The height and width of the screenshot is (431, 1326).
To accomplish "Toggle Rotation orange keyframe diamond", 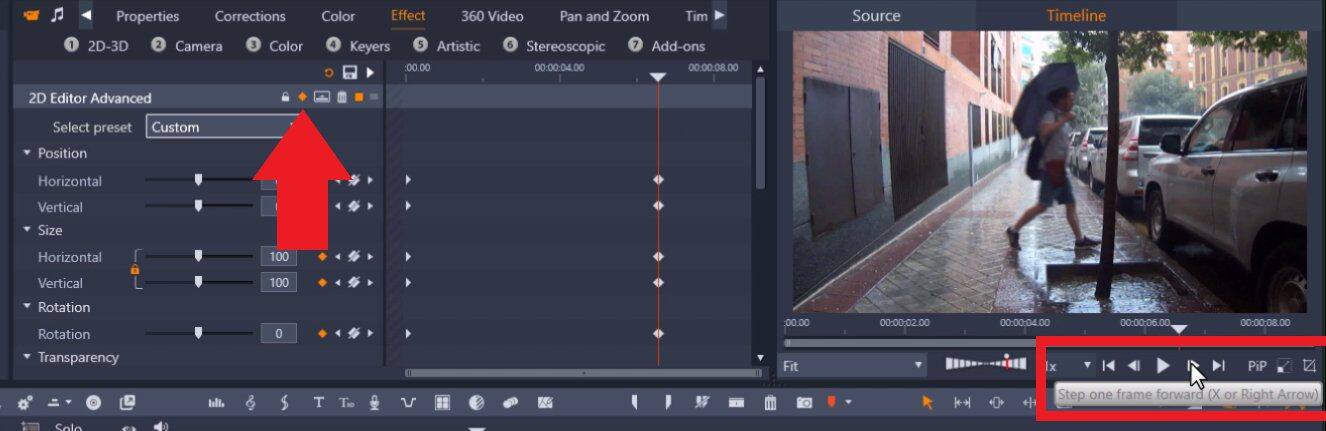I will (322, 333).
